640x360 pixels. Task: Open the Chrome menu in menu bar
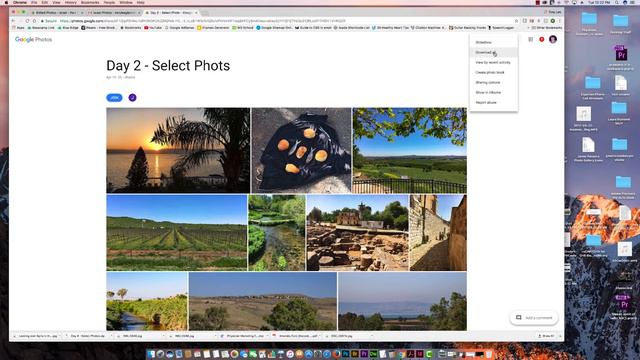pos(20,2)
